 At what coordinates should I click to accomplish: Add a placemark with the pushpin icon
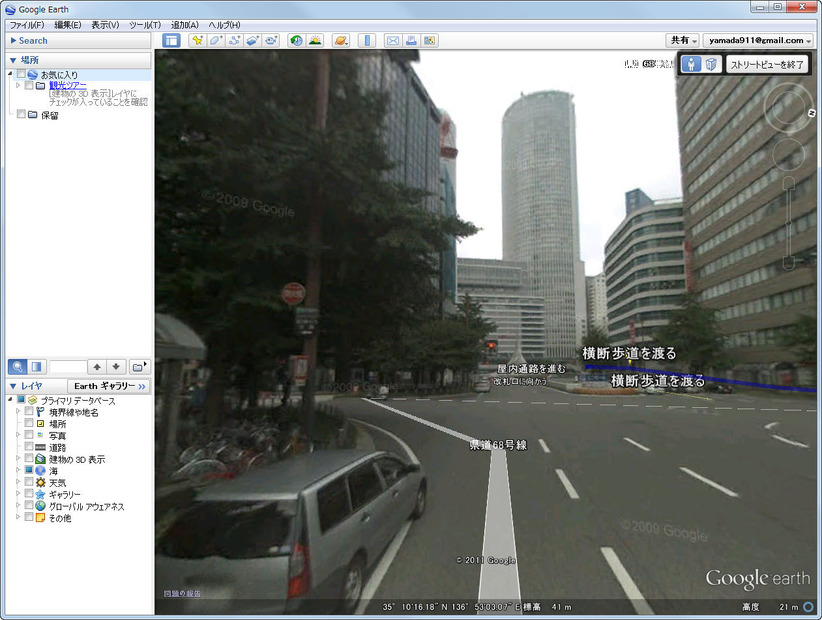[197, 40]
